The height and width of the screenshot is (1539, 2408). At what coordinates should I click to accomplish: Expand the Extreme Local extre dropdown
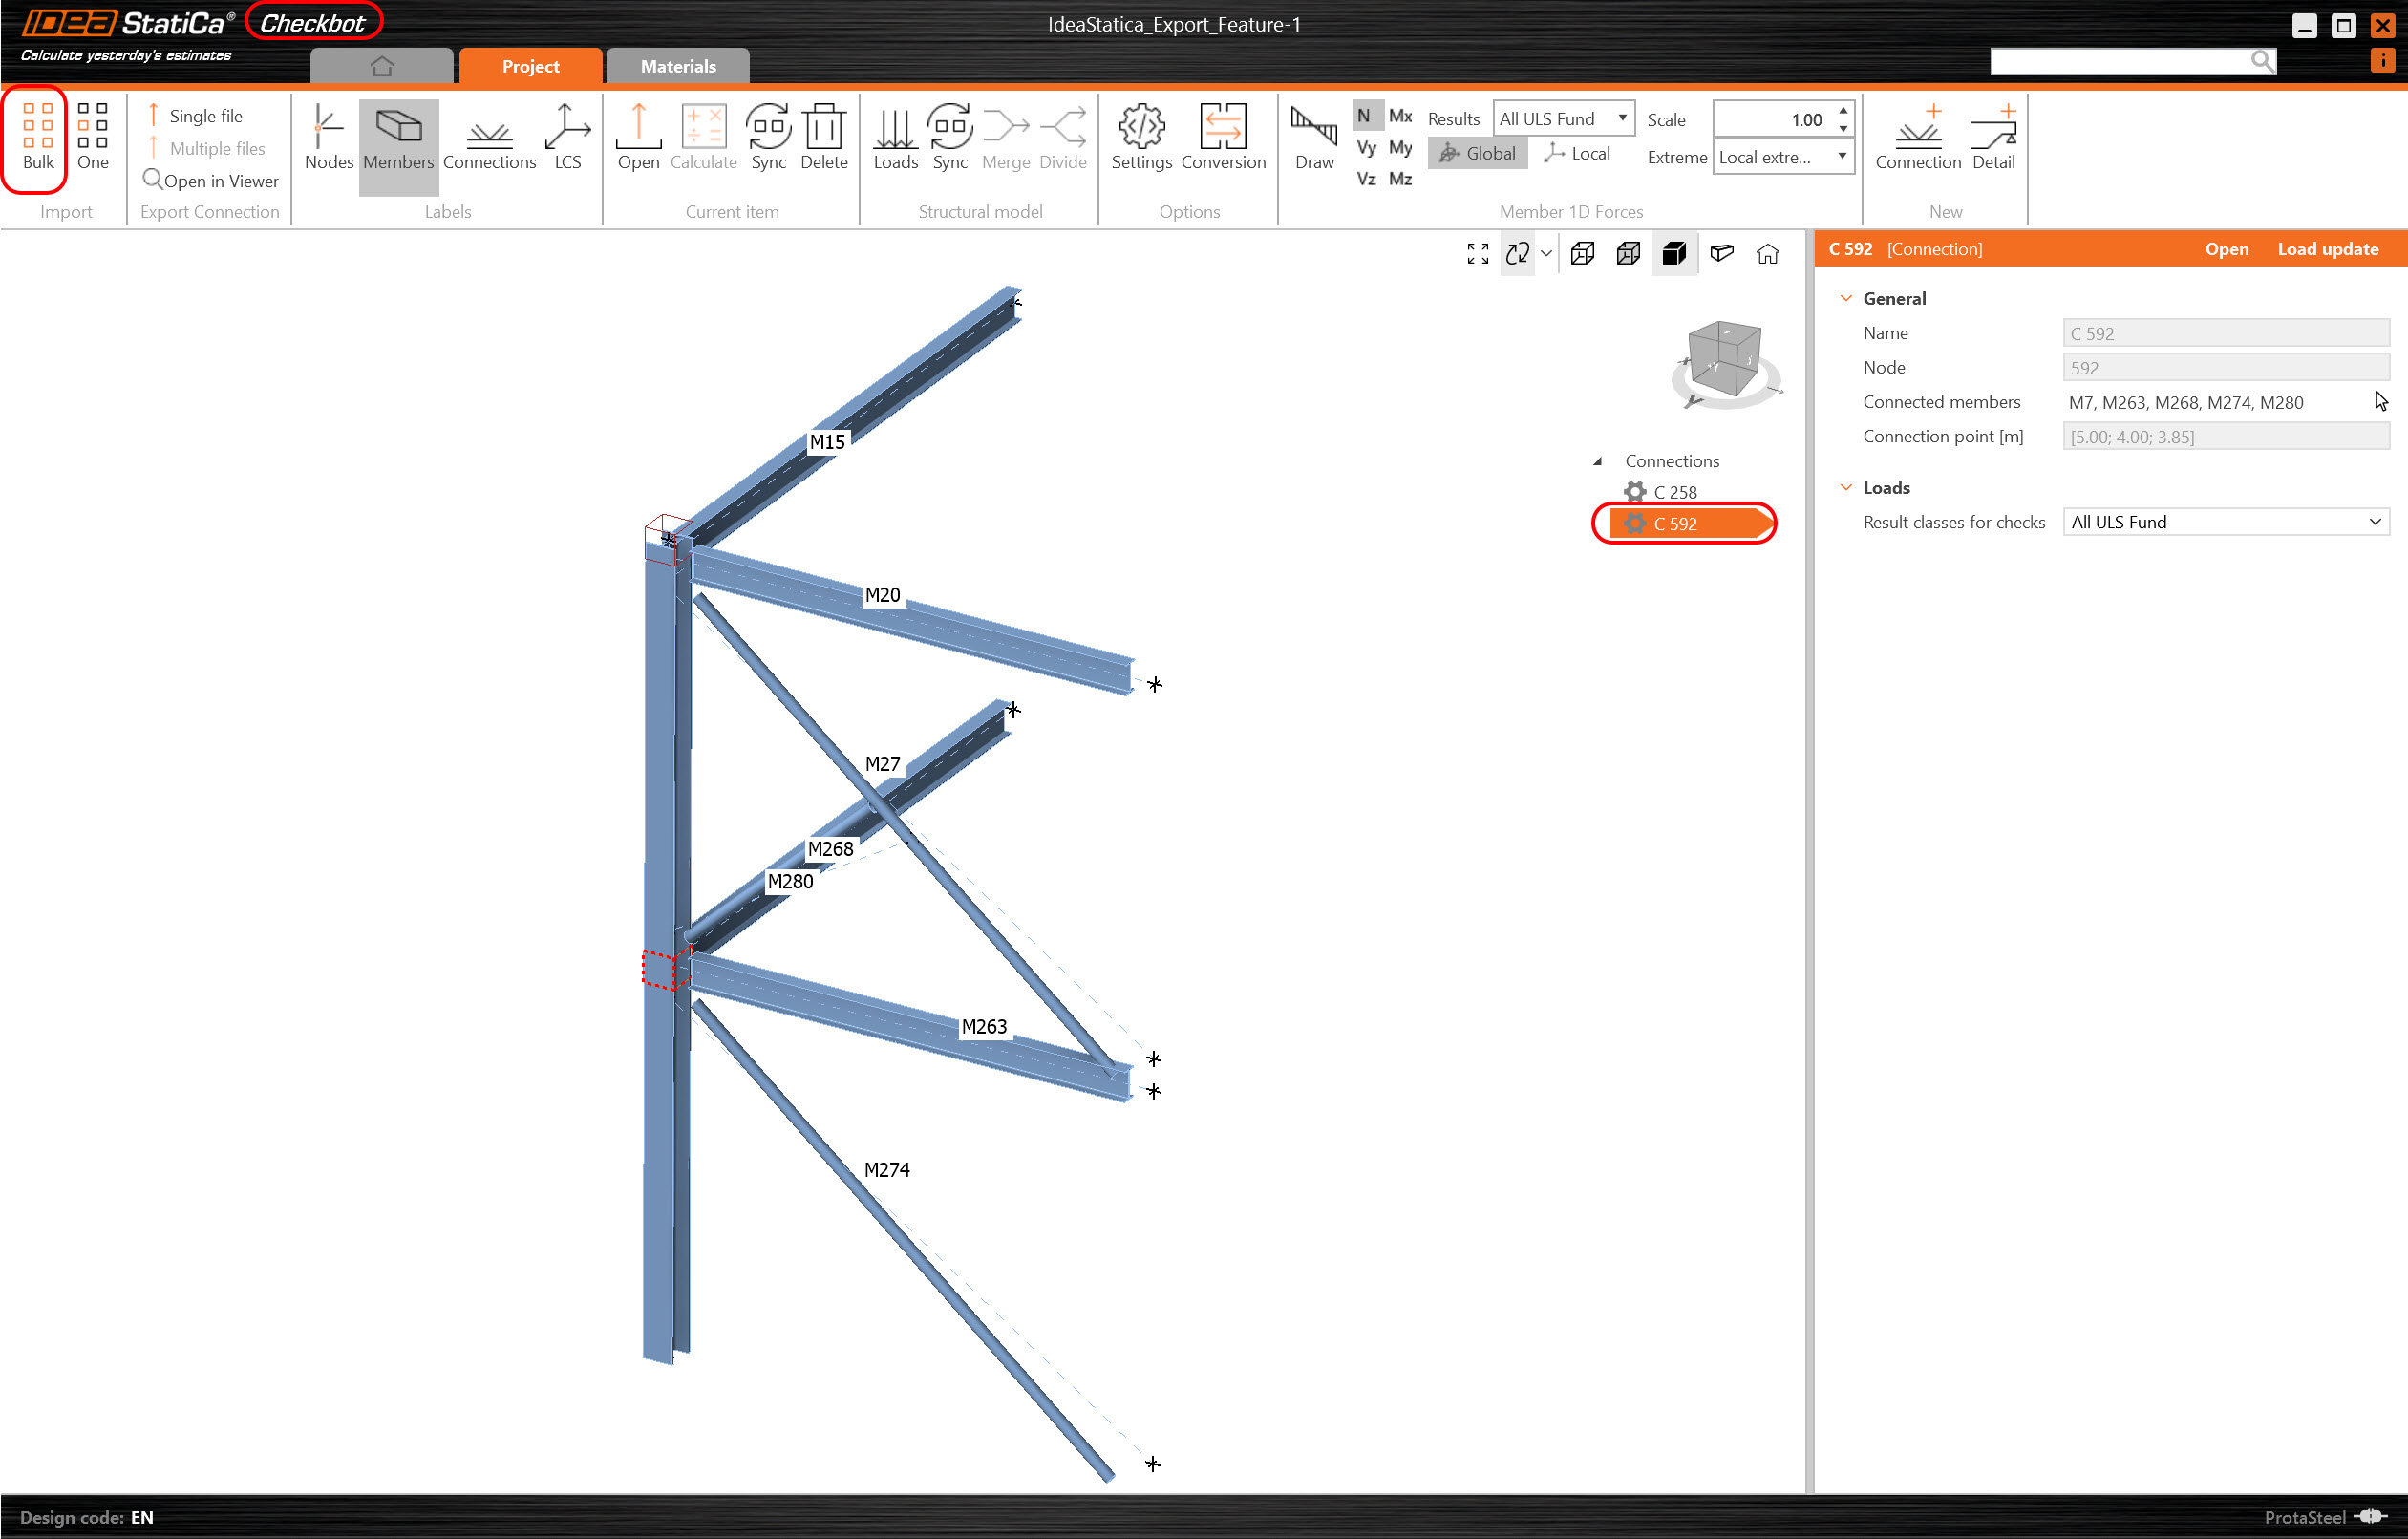point(1783,157)
